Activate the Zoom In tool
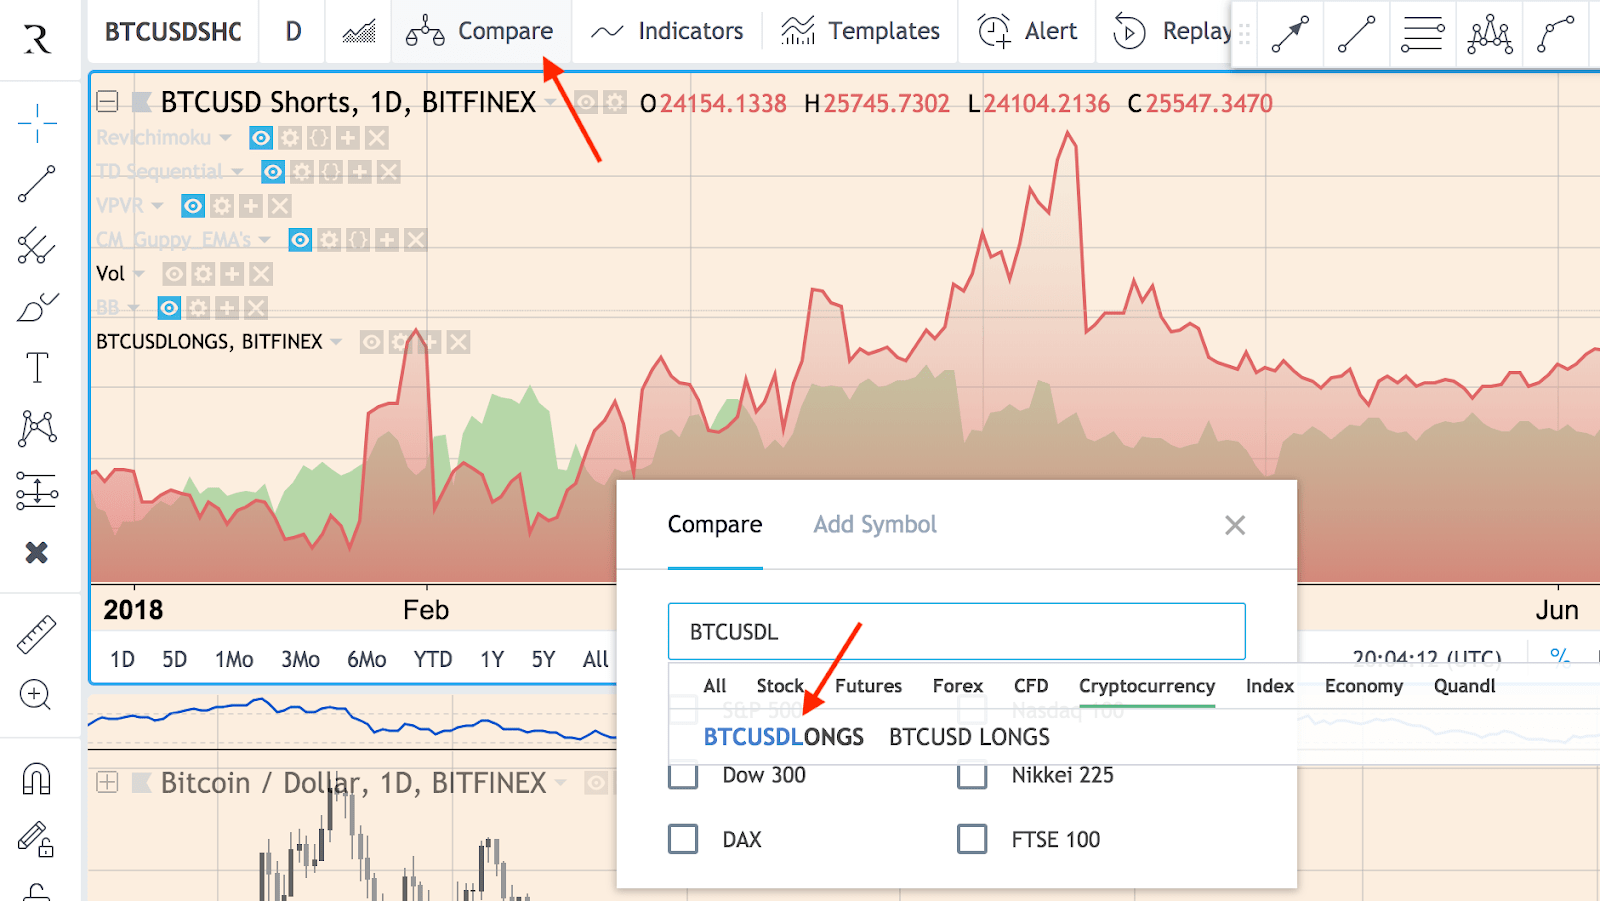Screen dimensions: 1600x901 37,695
